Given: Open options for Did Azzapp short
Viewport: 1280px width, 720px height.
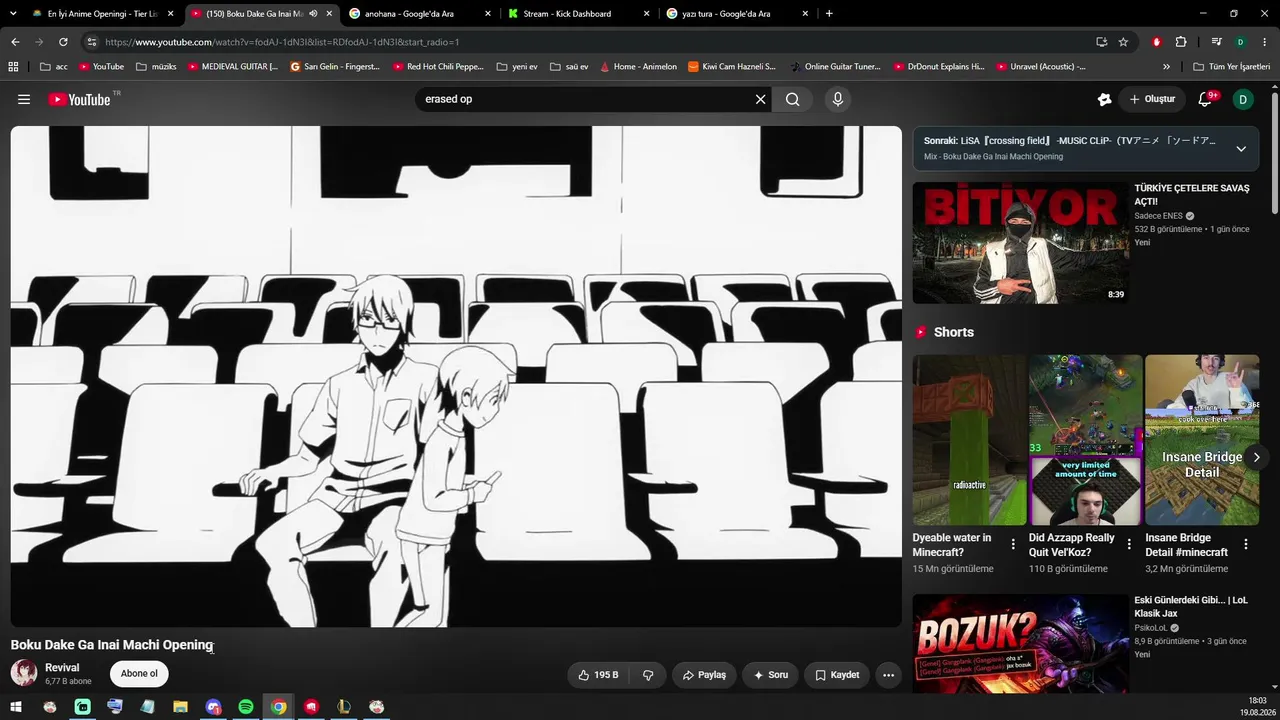Looking at the screenshot, I should click(1129, 544).
